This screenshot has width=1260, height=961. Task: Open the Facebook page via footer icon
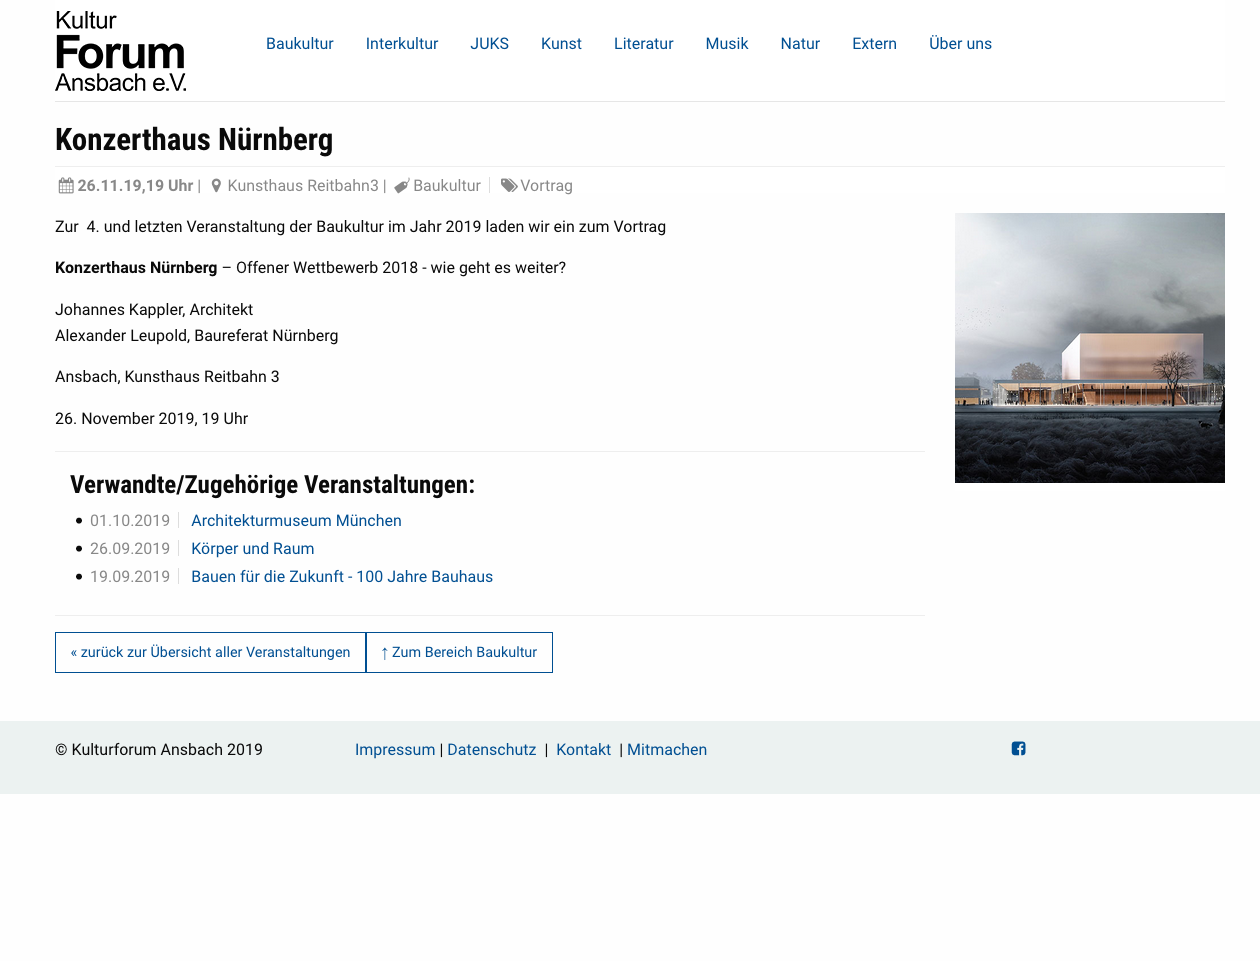[1018, 748]
